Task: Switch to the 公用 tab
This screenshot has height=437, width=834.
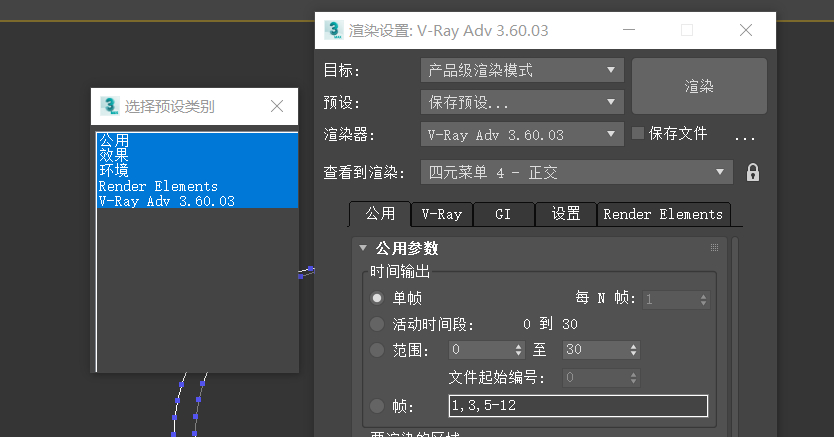Action: [380, 214]
